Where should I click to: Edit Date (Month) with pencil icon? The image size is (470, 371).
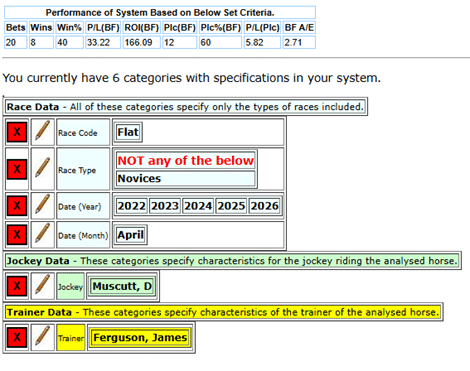[43, 234]
